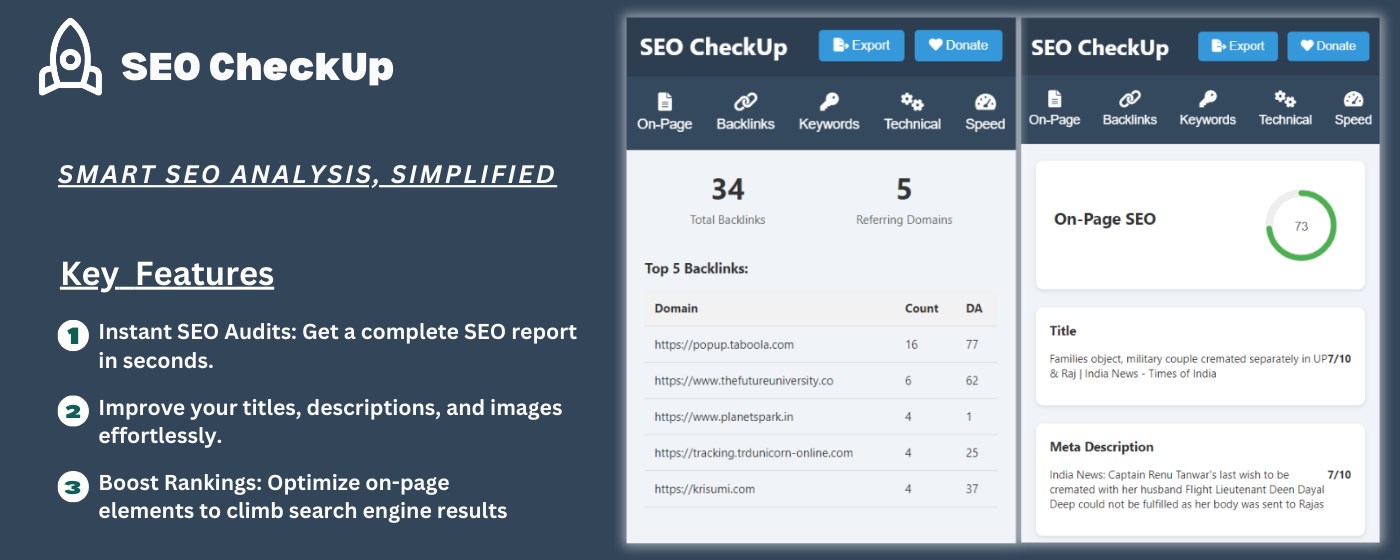
Task: Select https://tracking.trdunicorn-online.com row
Action: click(x=821, y=453)
